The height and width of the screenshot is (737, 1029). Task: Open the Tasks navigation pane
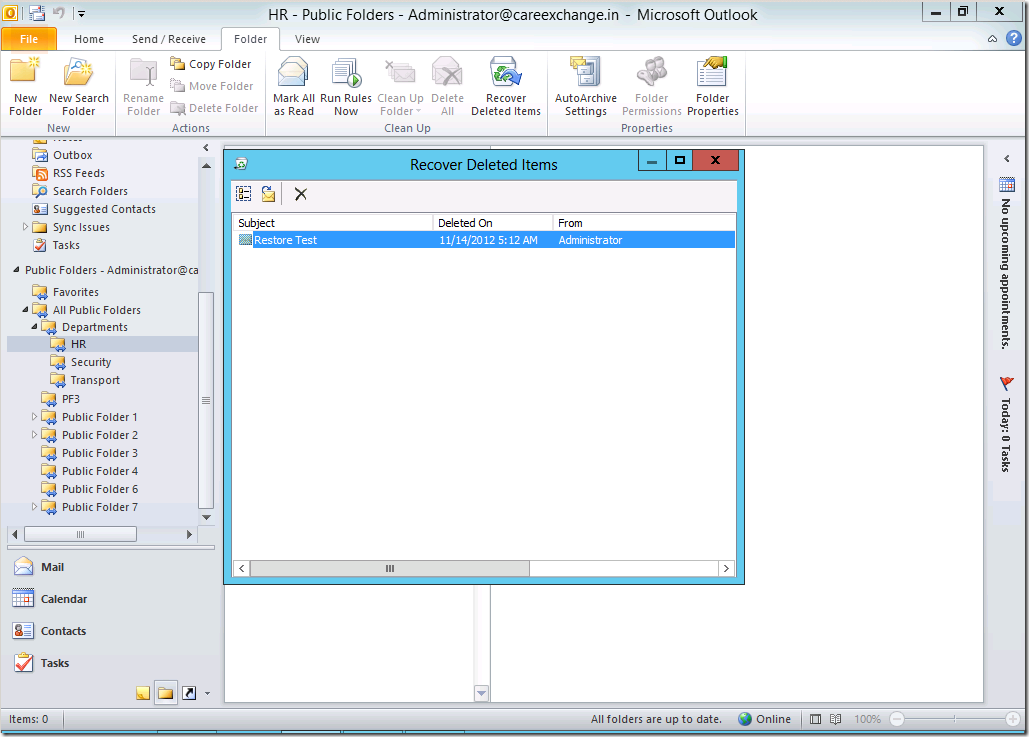tap(111, 663)
